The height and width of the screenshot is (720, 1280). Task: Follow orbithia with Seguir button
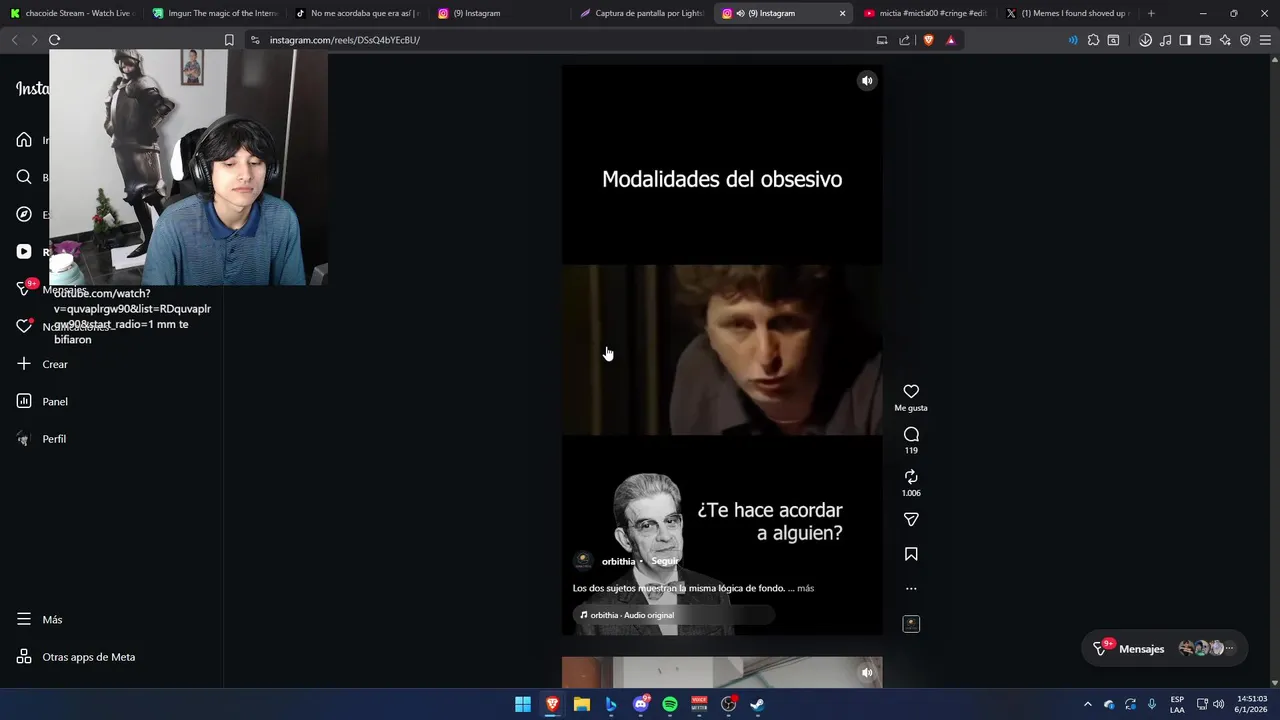[x=665, y=561]
